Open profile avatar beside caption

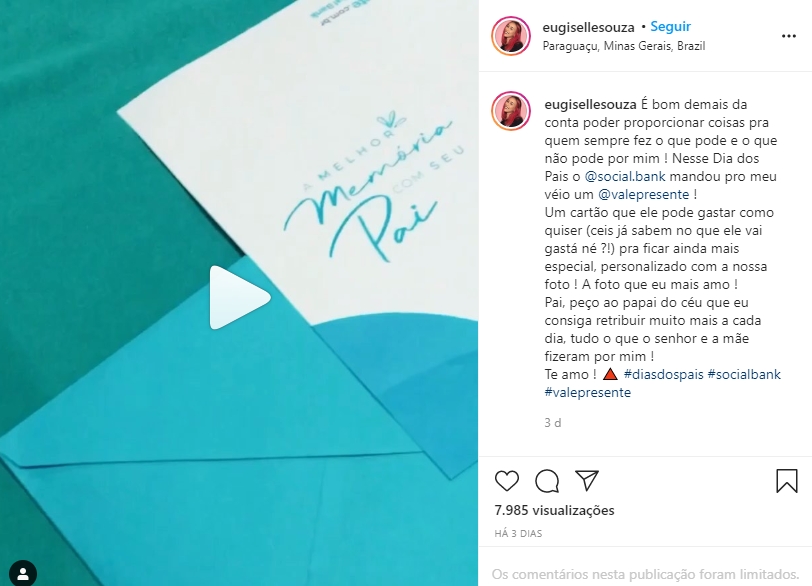coord(511,111)
